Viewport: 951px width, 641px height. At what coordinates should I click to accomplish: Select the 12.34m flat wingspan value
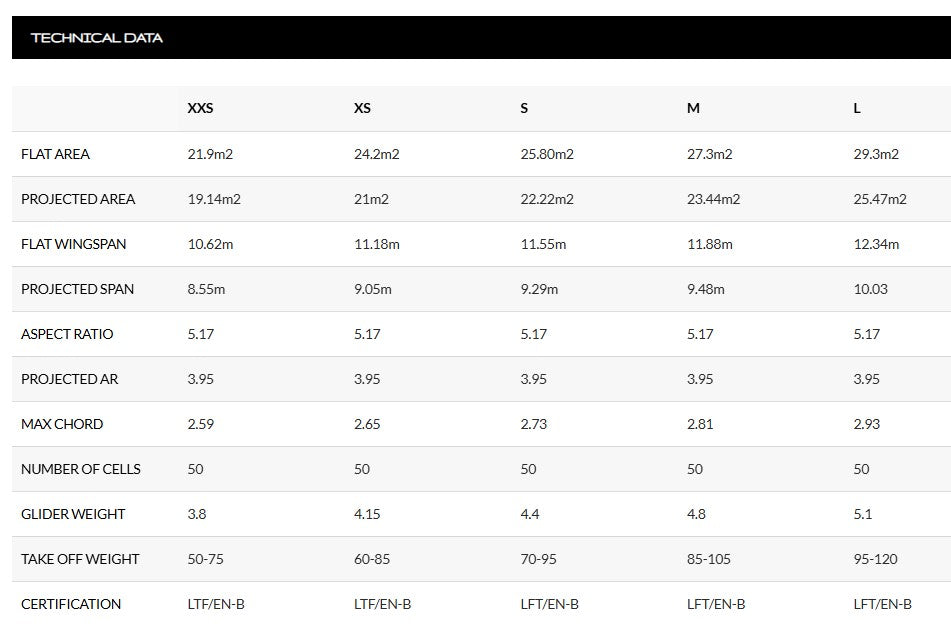[x=876, y=244]
